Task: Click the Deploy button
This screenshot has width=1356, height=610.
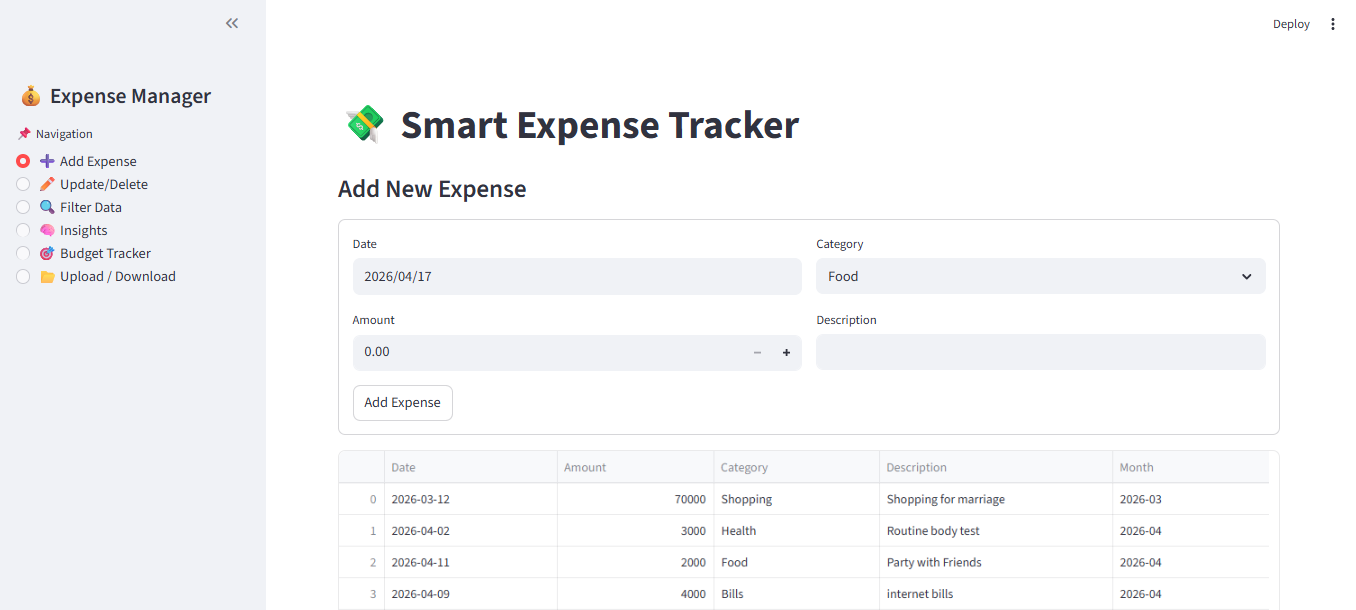Action: tap(1290, 24)
